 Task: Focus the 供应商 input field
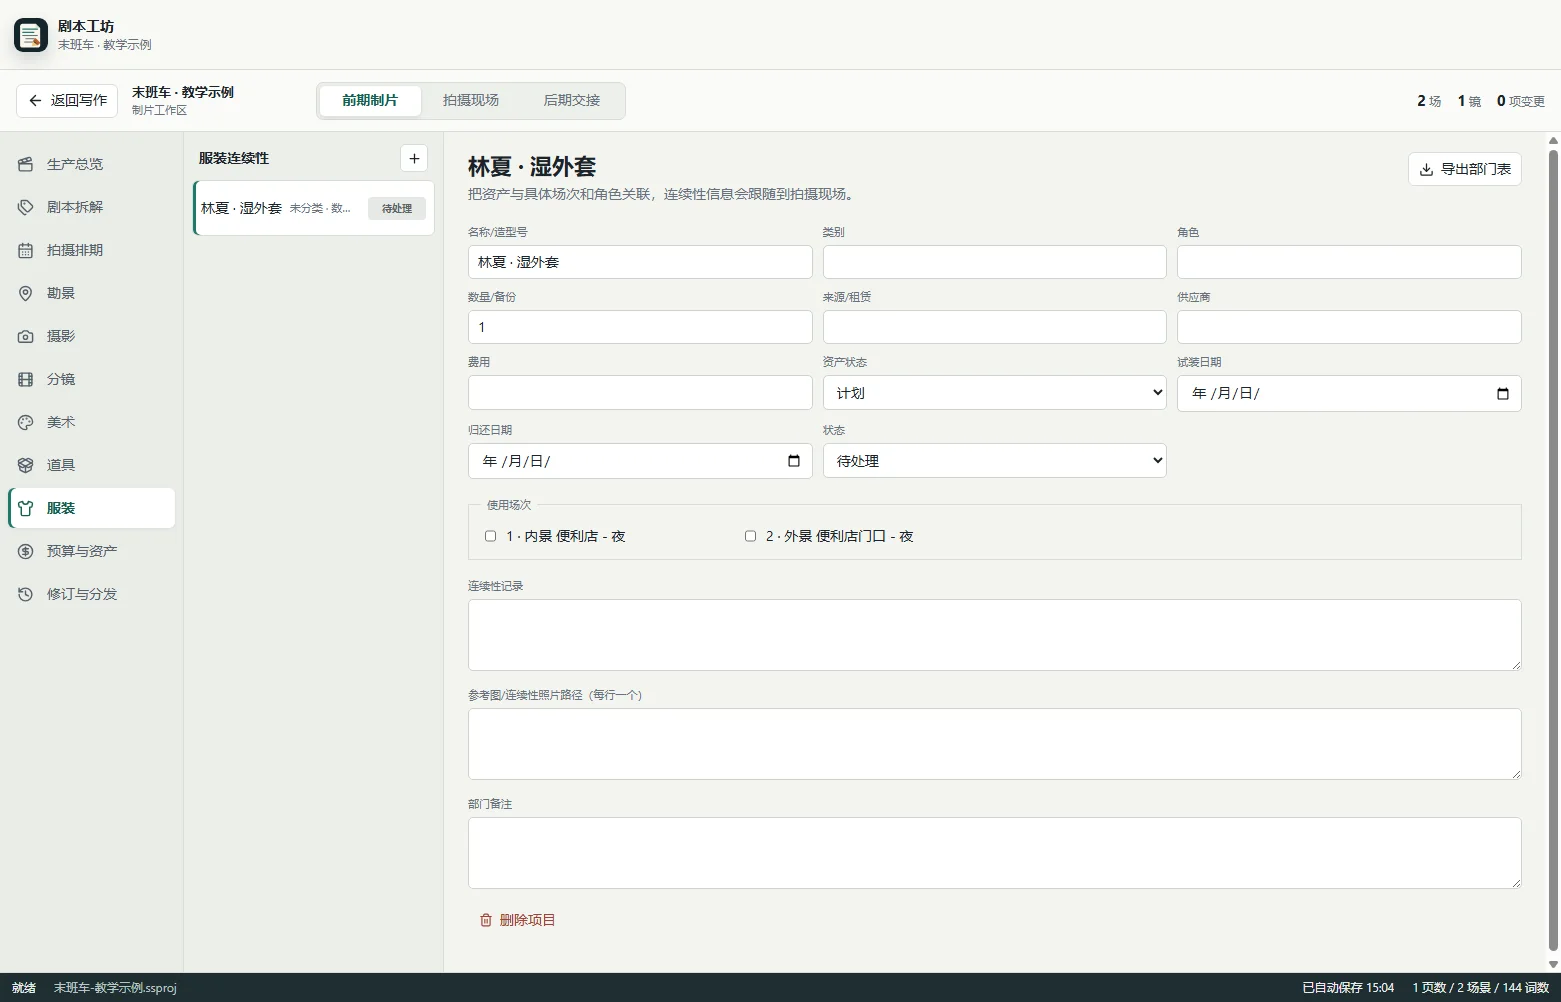[x=1349, y=327]
